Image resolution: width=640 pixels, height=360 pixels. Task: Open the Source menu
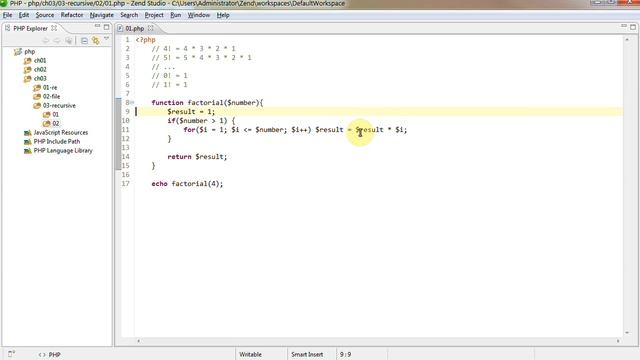pyautogui.click(x=44, y=15)
